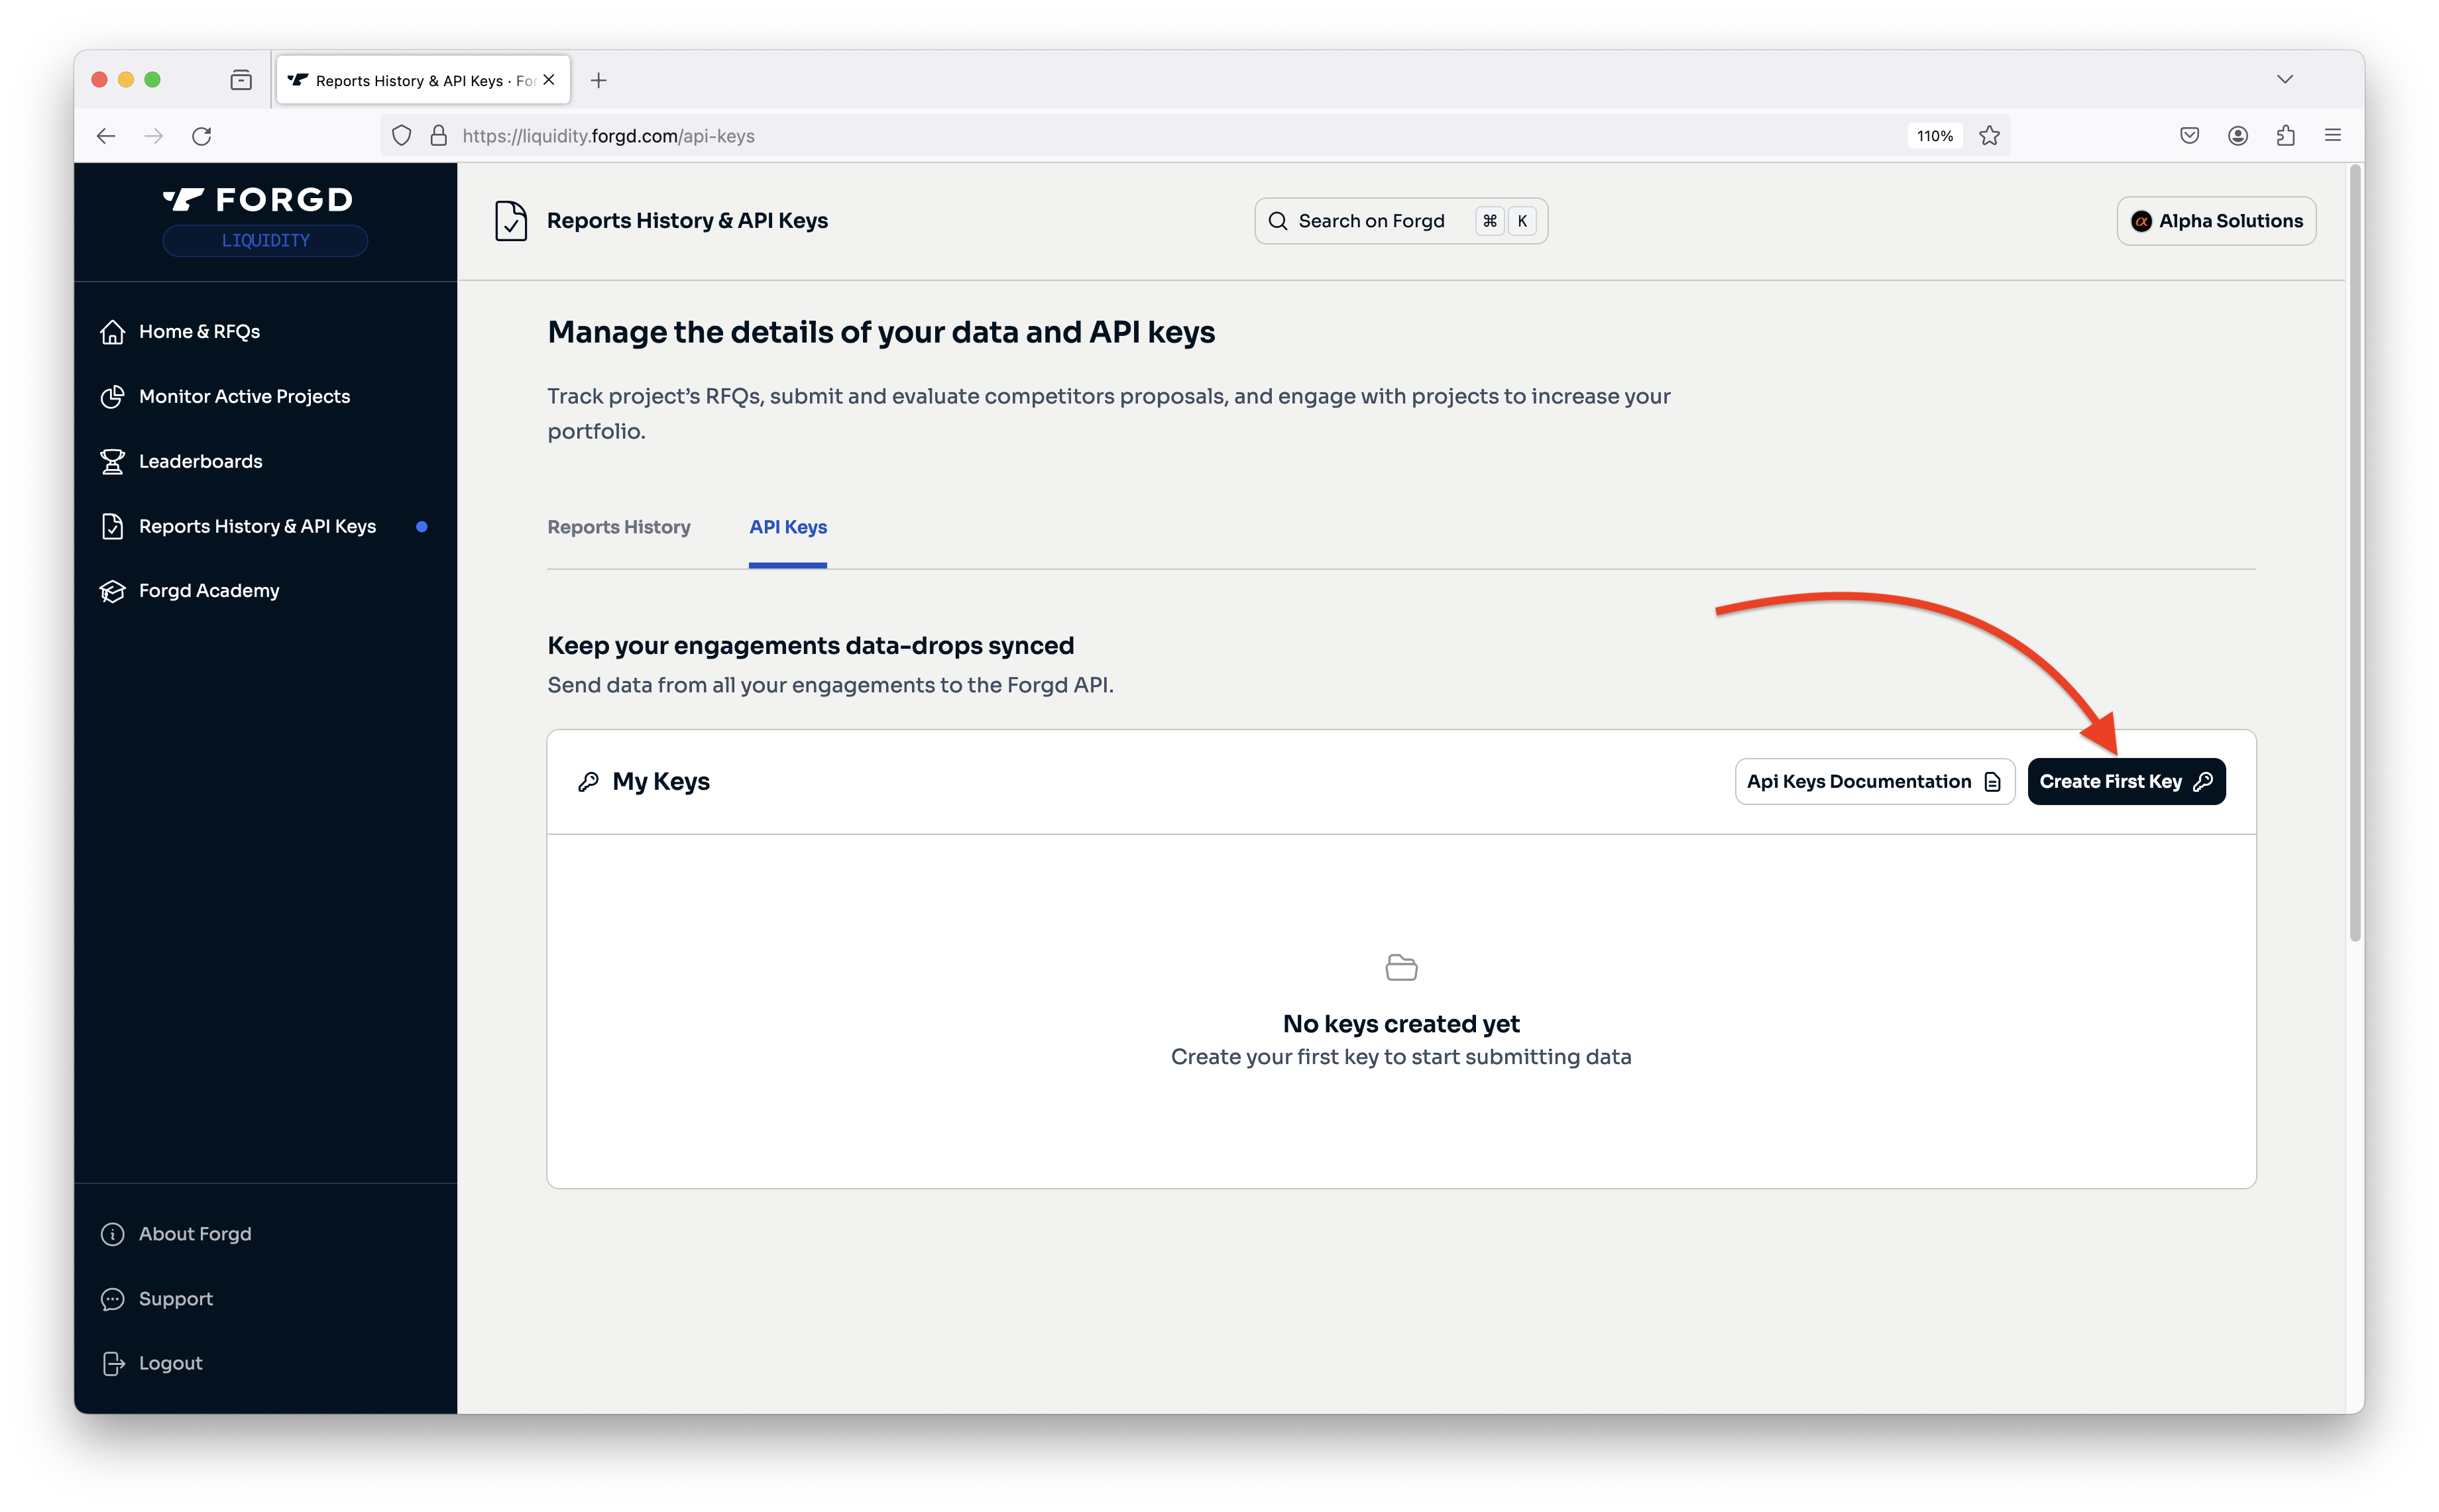Image resolution: width=2439 pixels, height=1512 pixels.
Task: Focus the Search on Forgd field
Action: (x=1371, y=221)
